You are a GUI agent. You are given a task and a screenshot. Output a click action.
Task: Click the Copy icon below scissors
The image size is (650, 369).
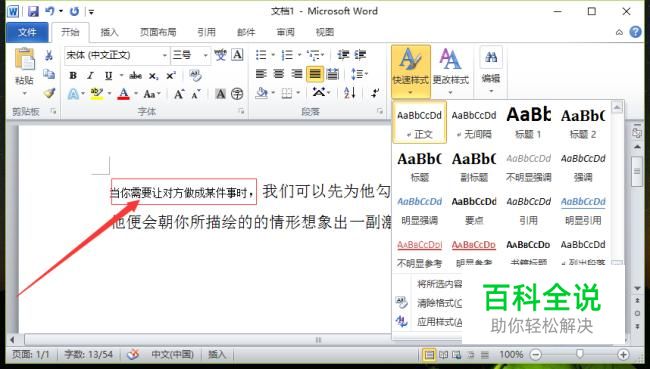coord(49,74)
